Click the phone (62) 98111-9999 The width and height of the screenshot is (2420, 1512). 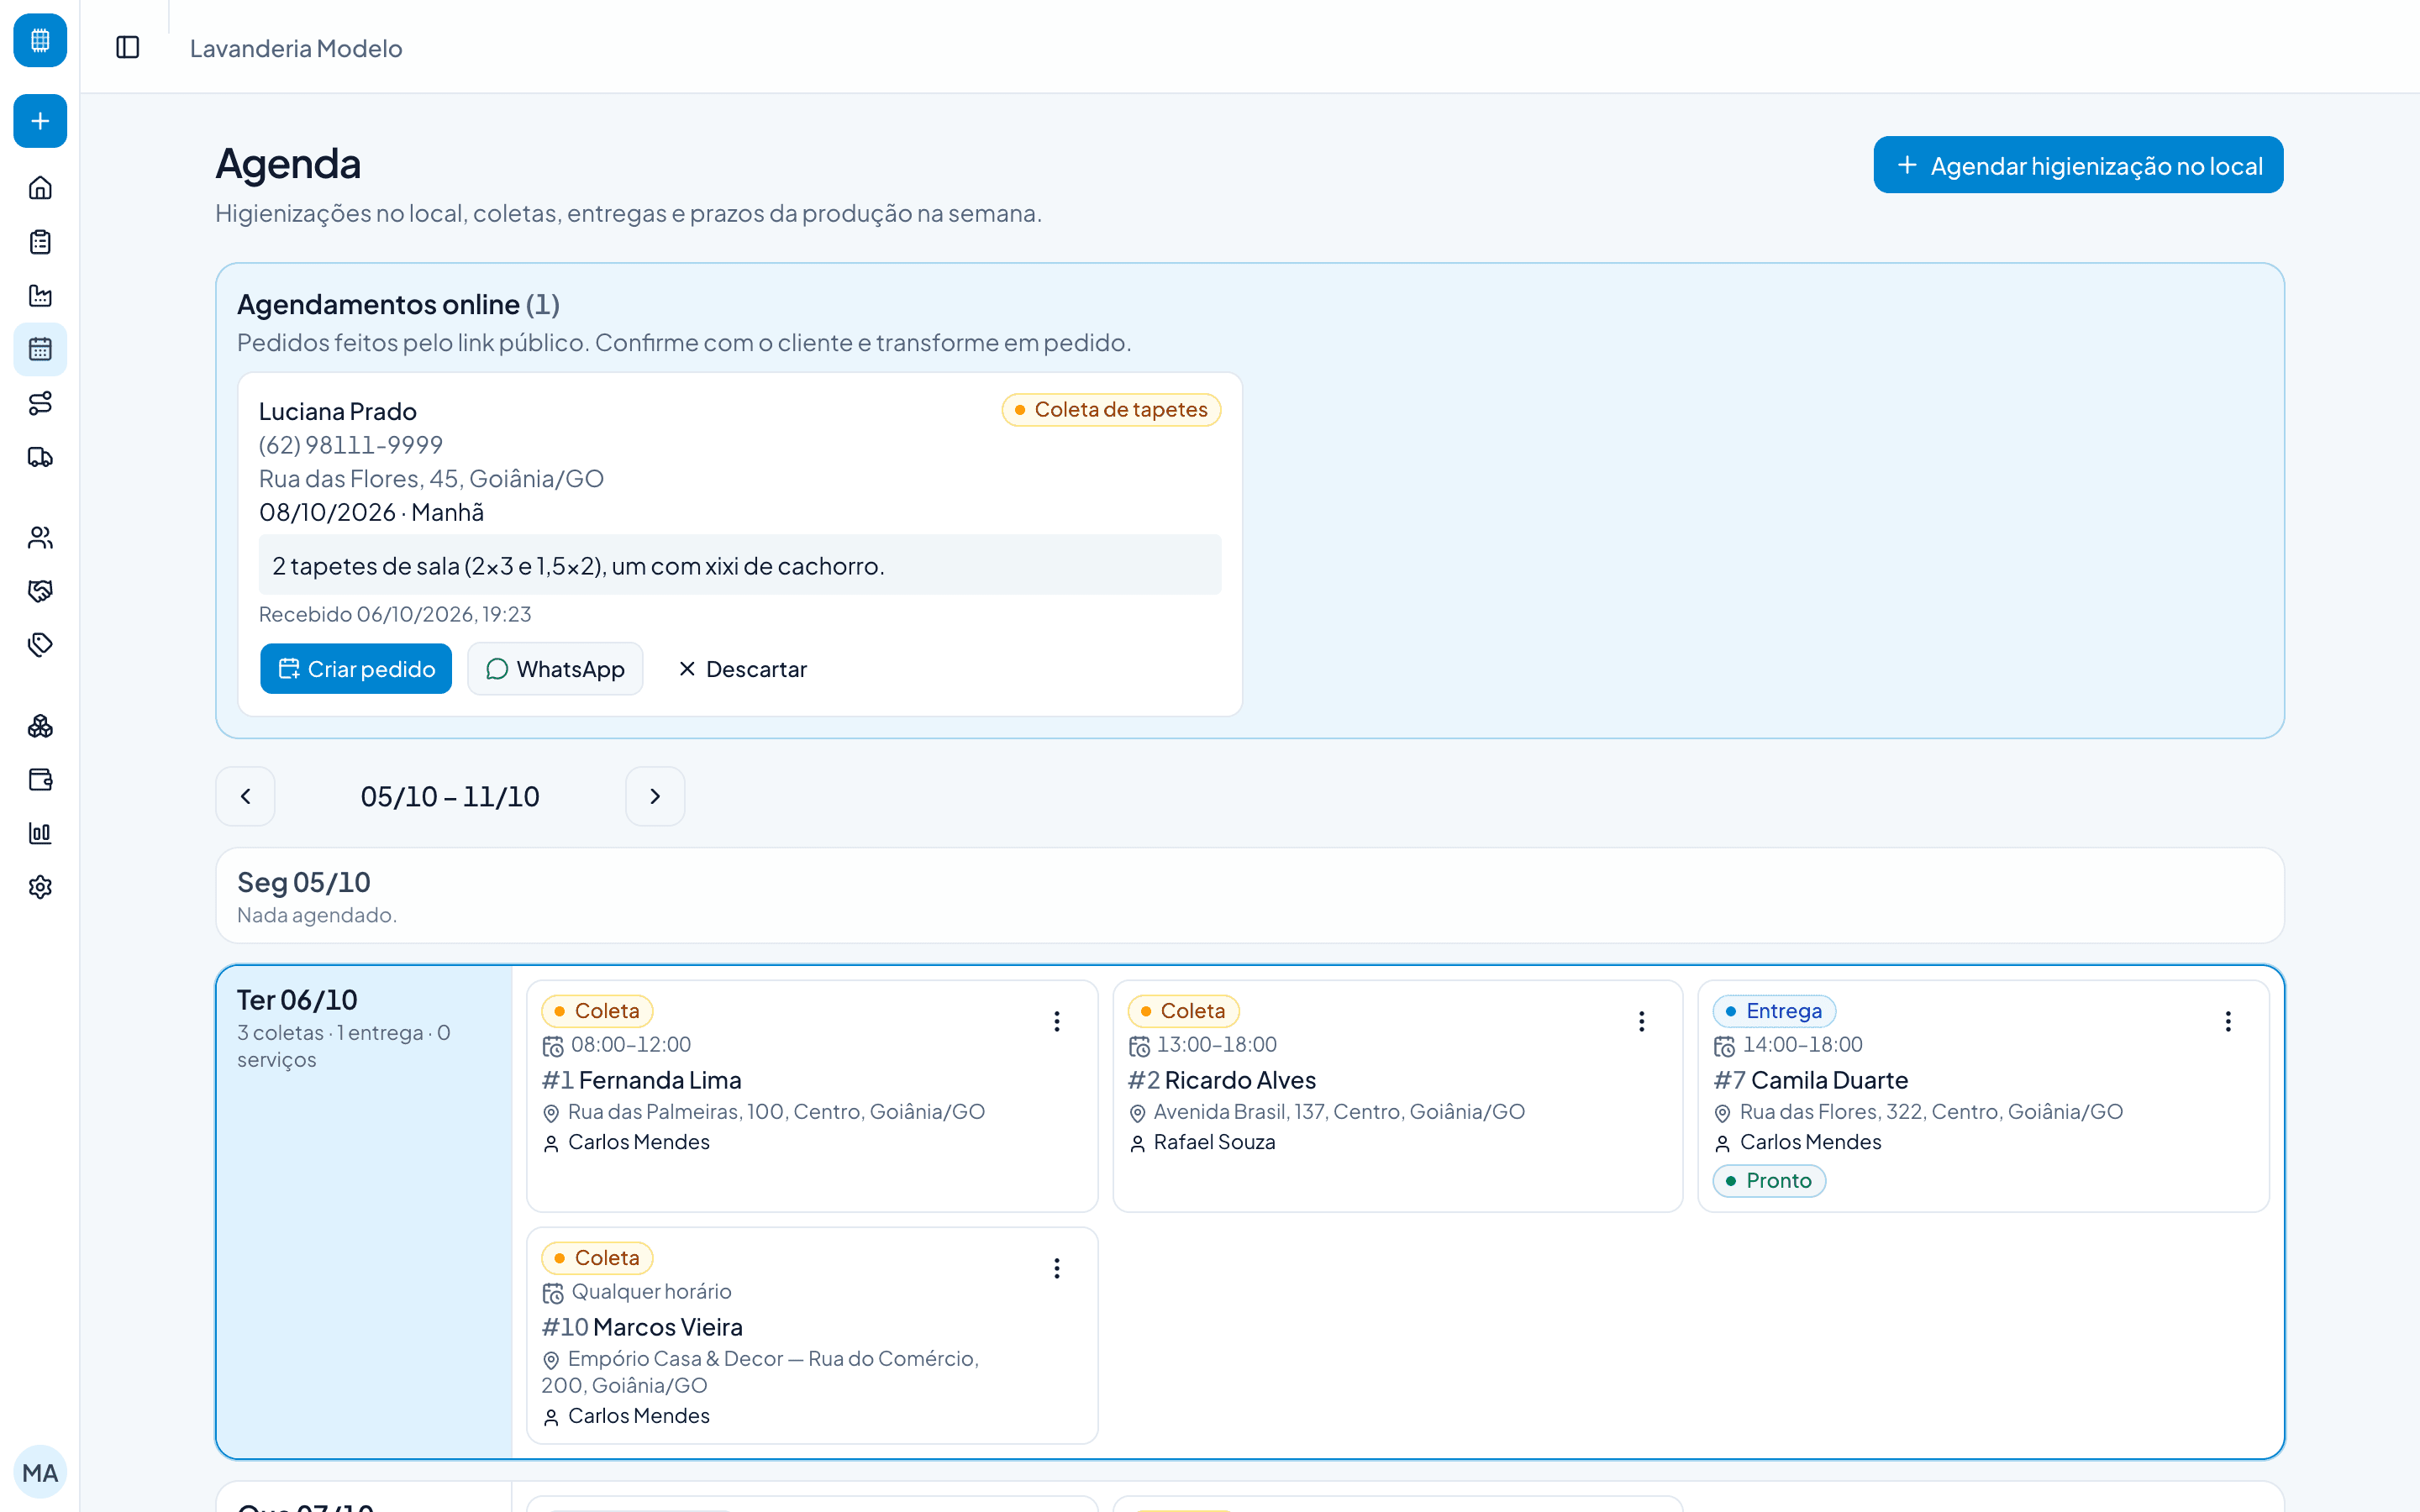[351, 445]
